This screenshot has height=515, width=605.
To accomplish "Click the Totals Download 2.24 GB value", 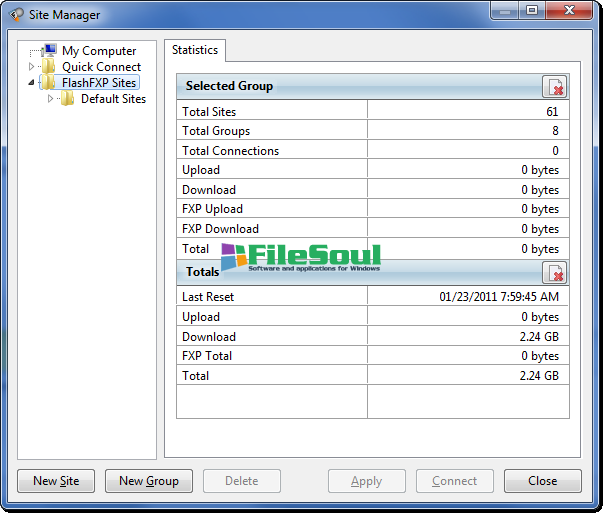I will pos(538,337).
